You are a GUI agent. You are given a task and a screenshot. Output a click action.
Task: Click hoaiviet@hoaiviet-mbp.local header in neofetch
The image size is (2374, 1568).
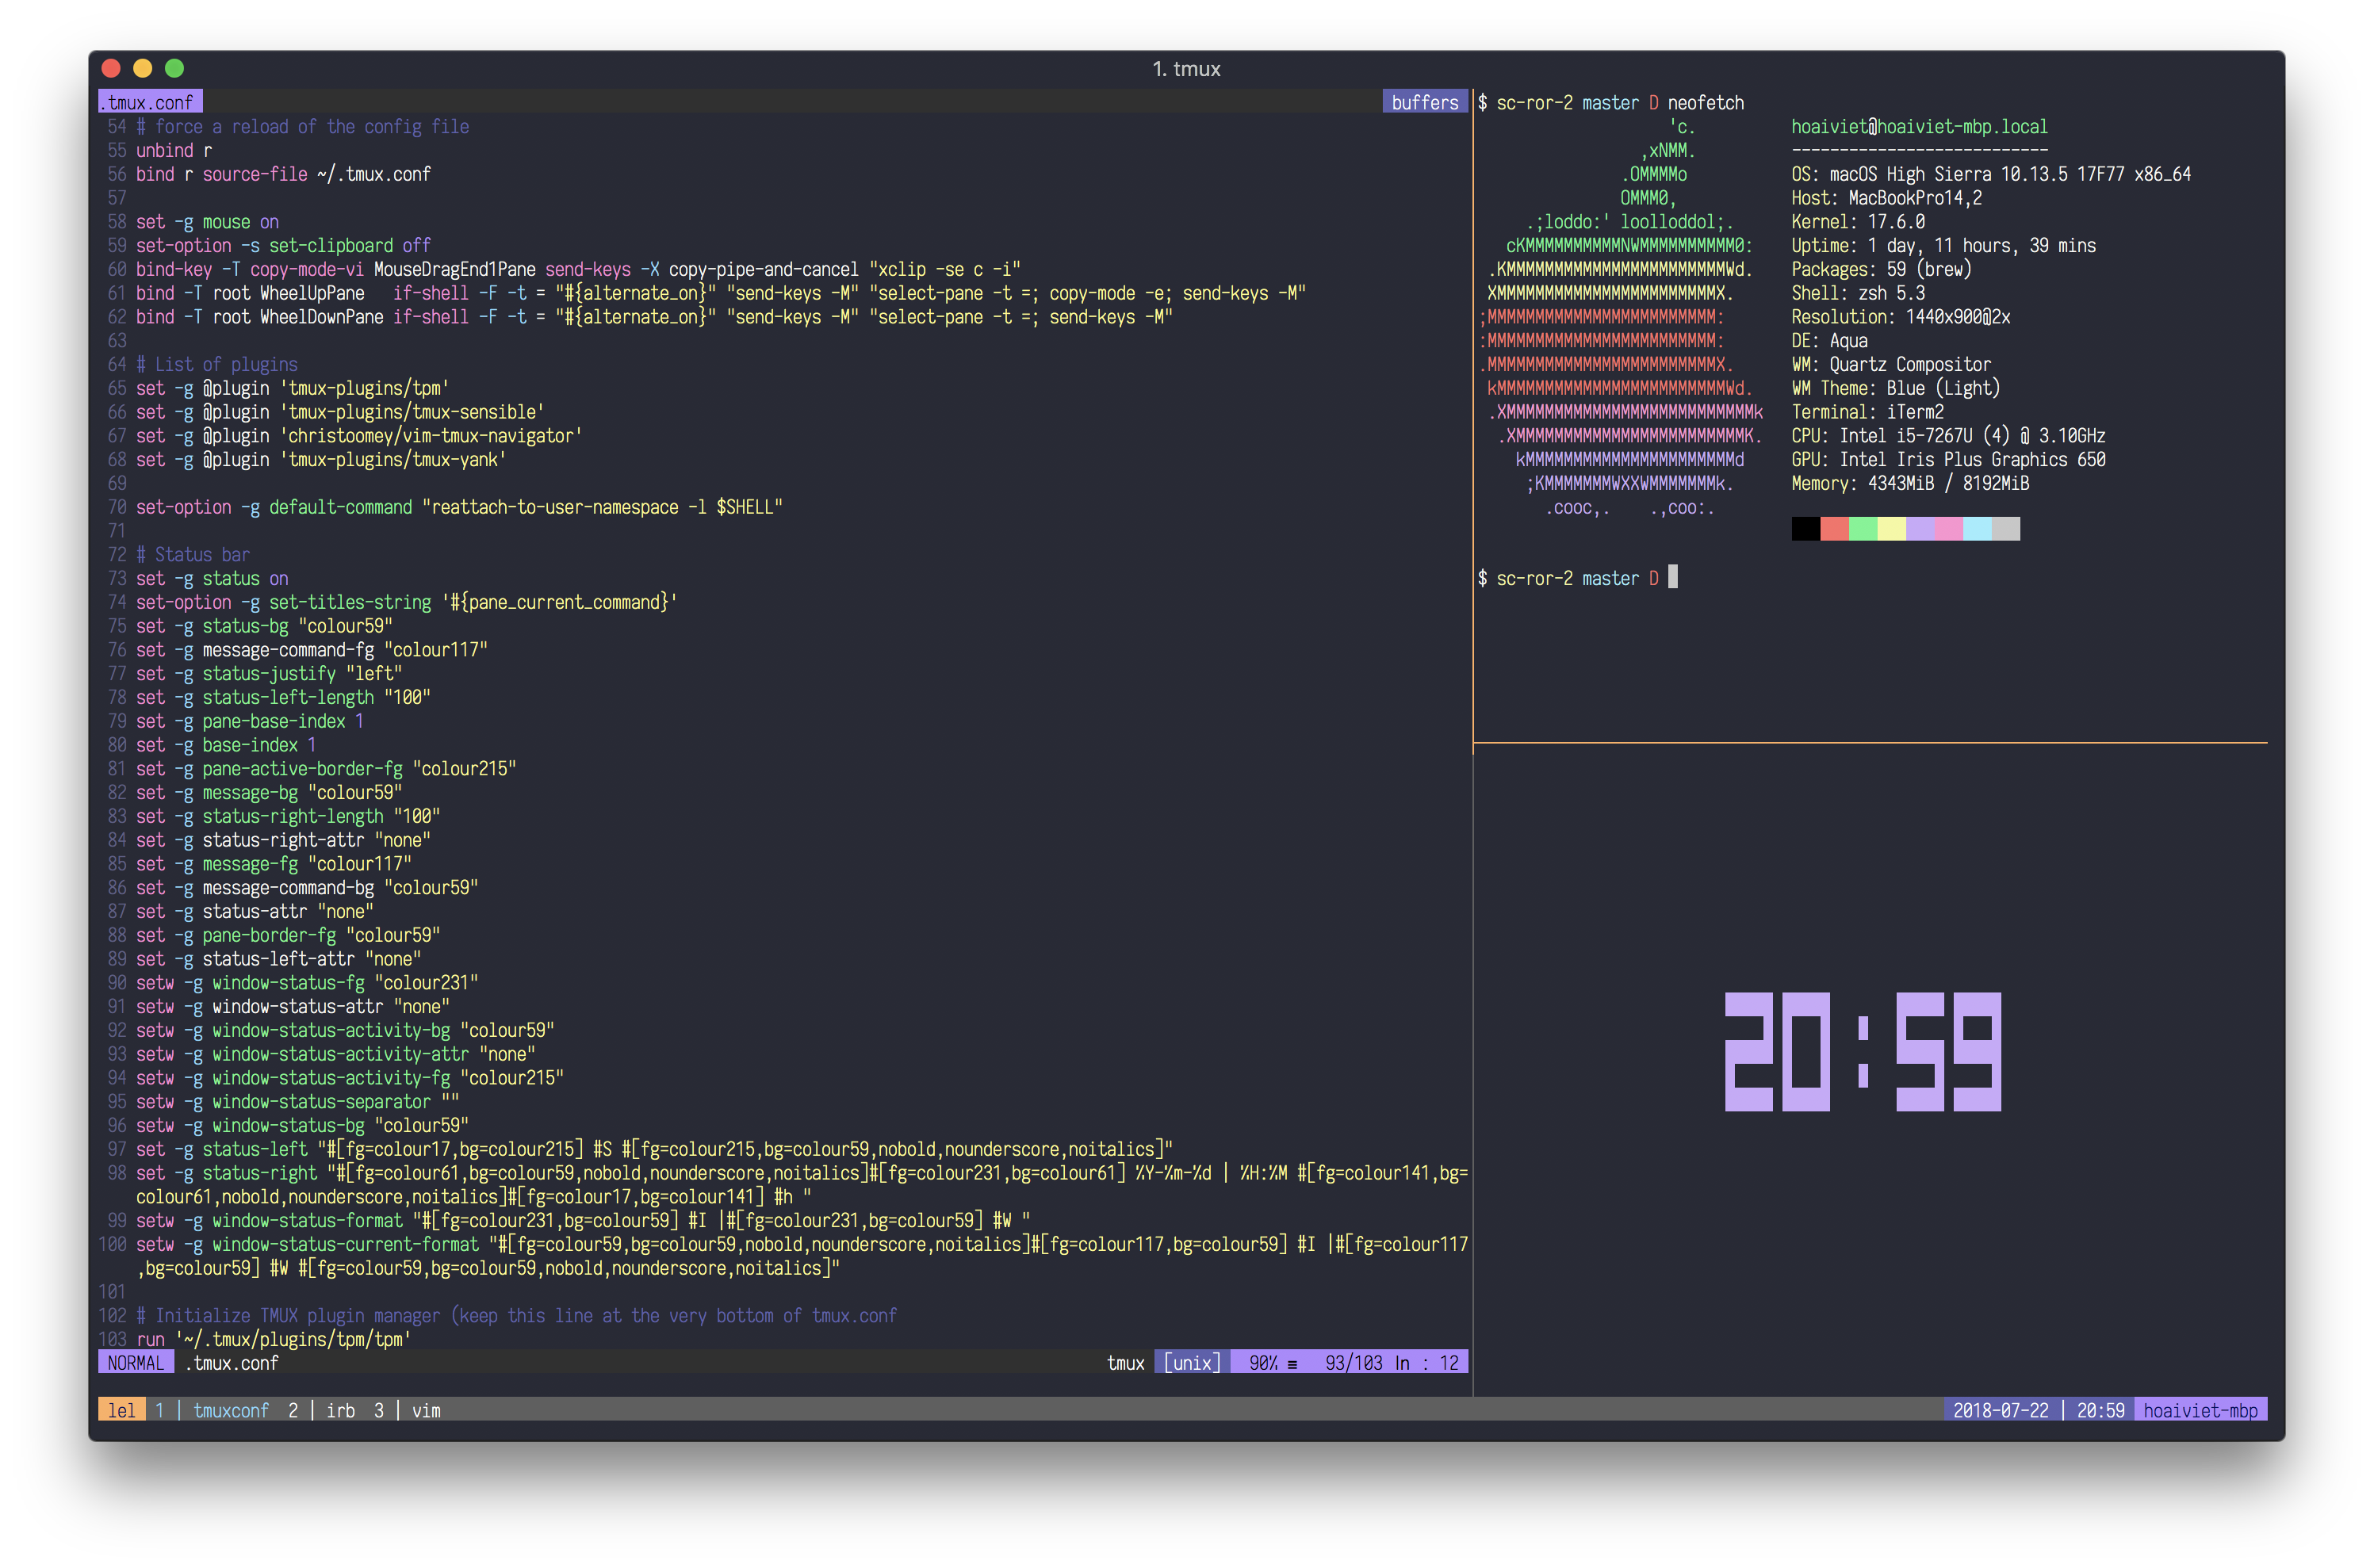click(1919, 126)
